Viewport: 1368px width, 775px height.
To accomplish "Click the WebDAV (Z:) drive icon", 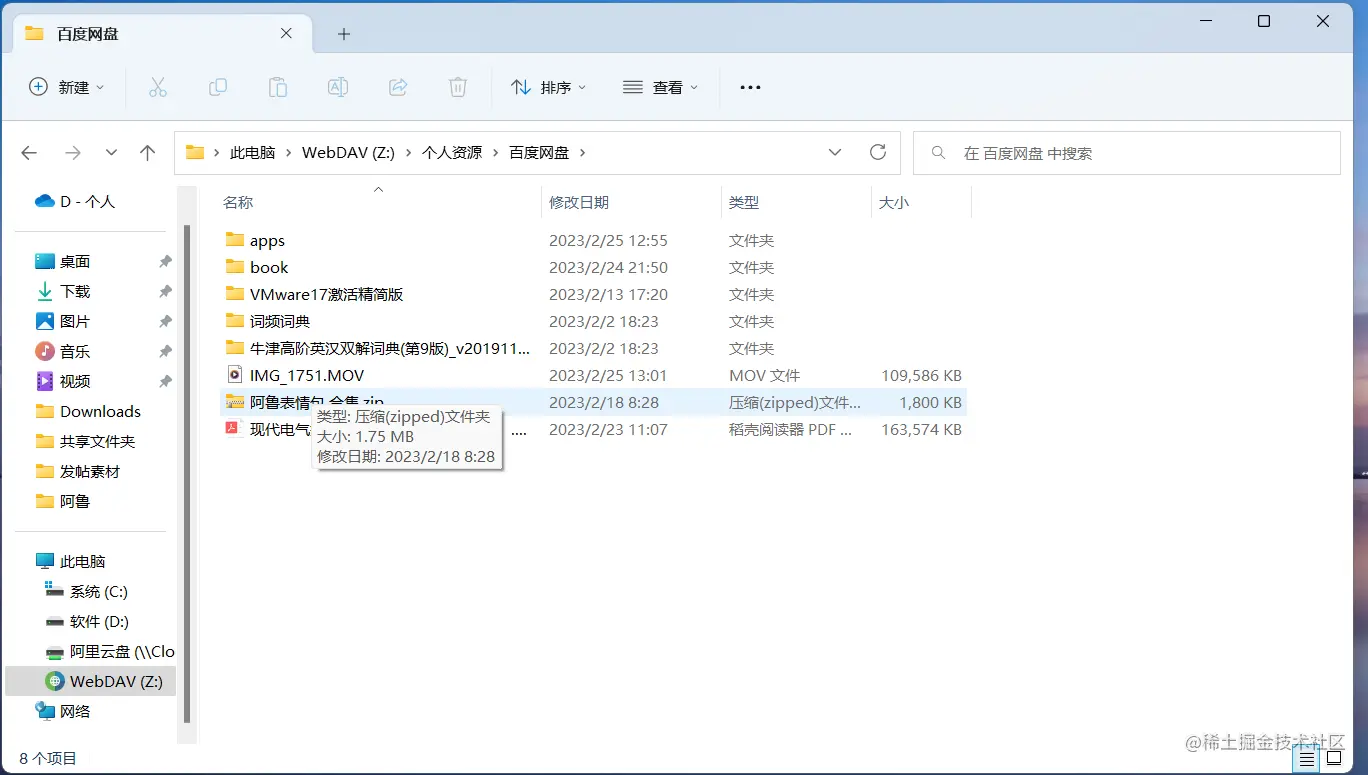I will coord(55,681).
